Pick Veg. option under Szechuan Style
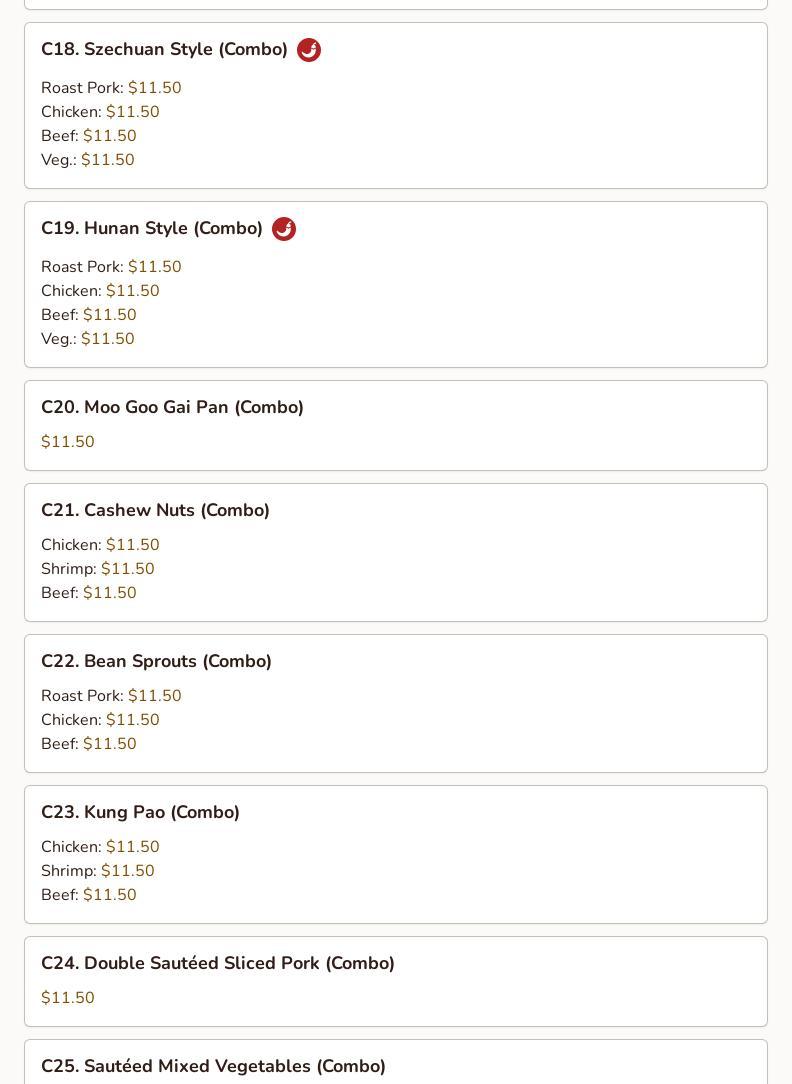 pyautogui.click(x=88, y=160)
